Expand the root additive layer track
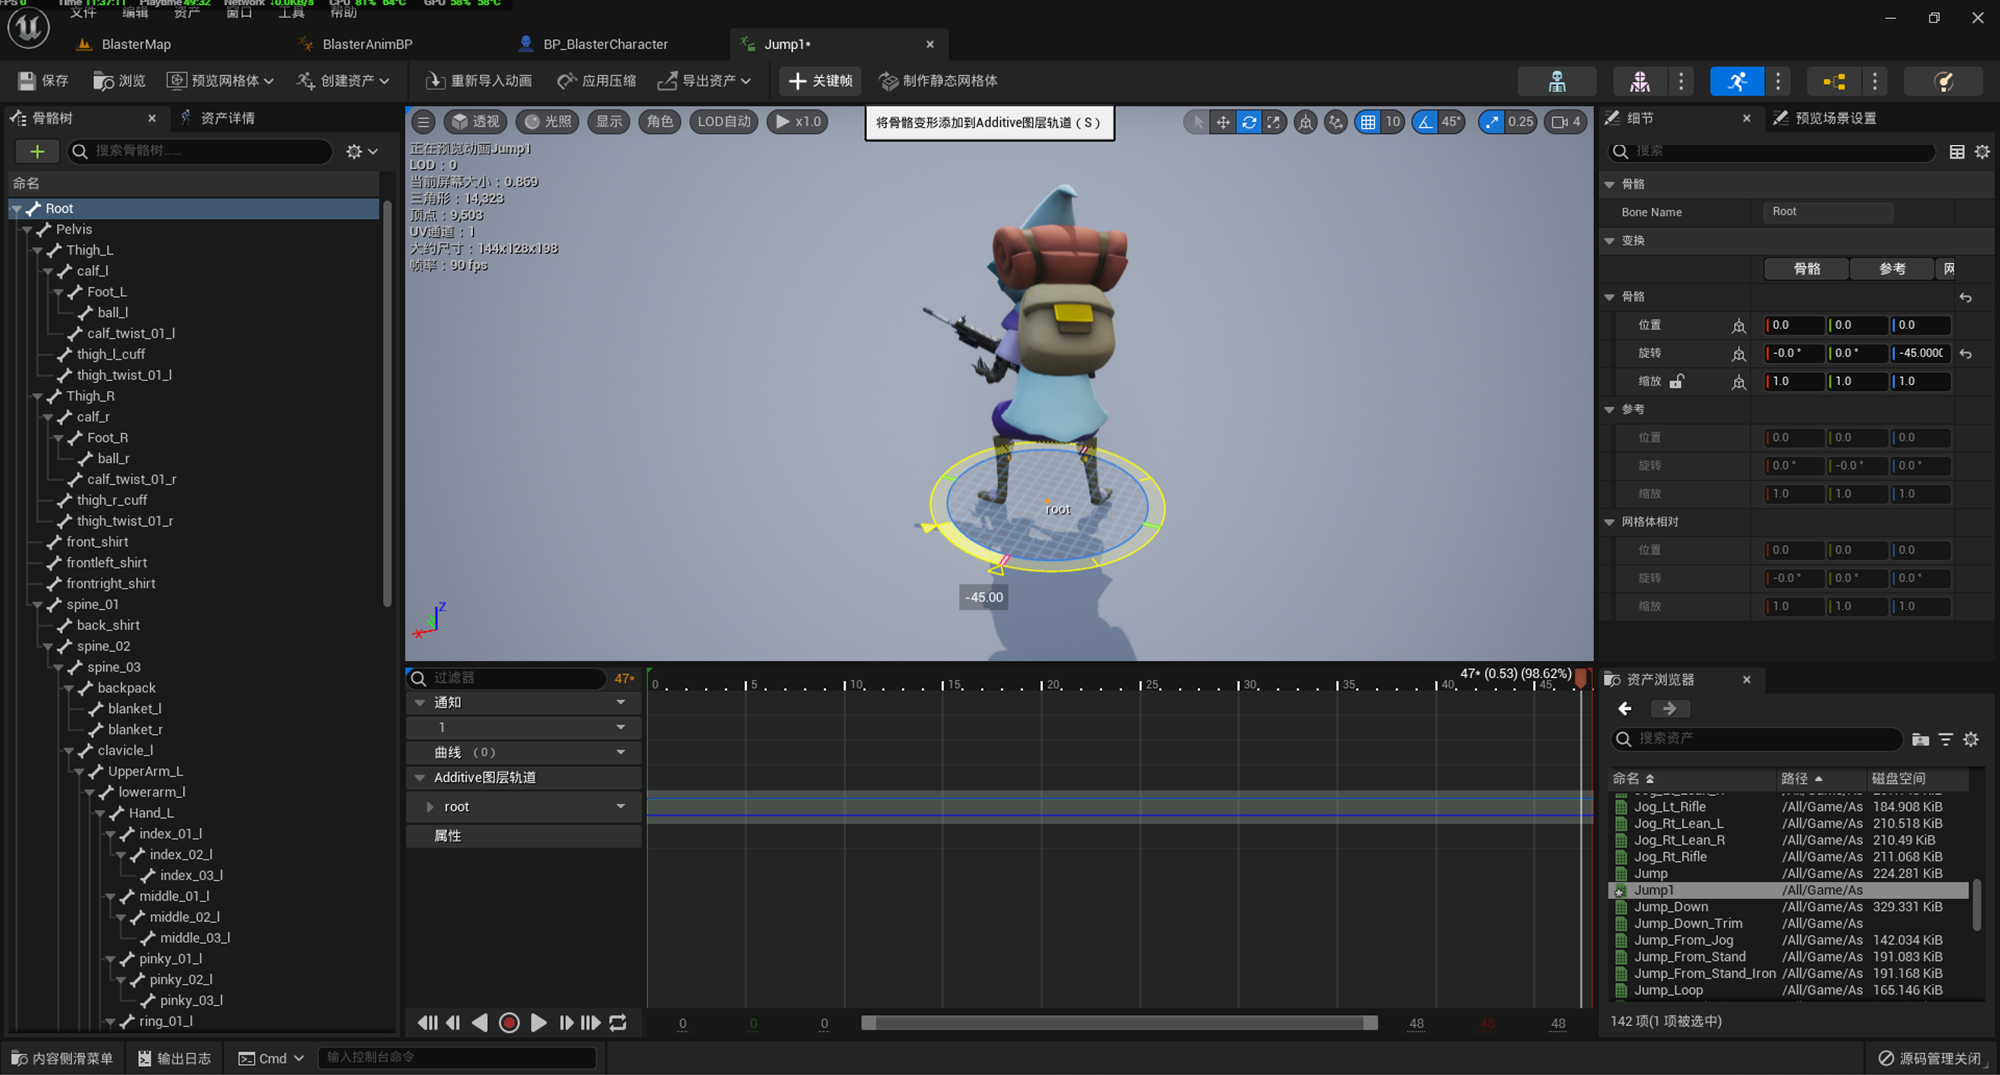This screenshot has height=1075, width=2000. click(430, 807)
